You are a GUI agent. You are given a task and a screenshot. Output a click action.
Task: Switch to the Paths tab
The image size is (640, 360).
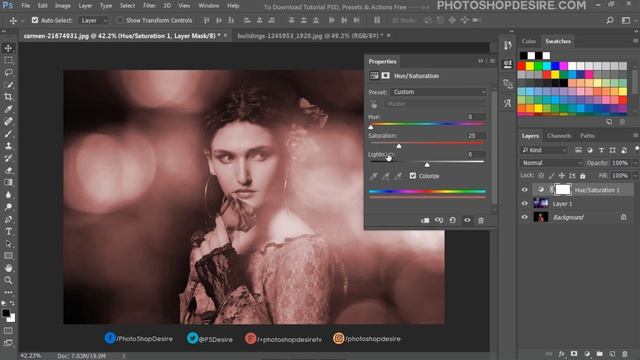tap(587, 136)
